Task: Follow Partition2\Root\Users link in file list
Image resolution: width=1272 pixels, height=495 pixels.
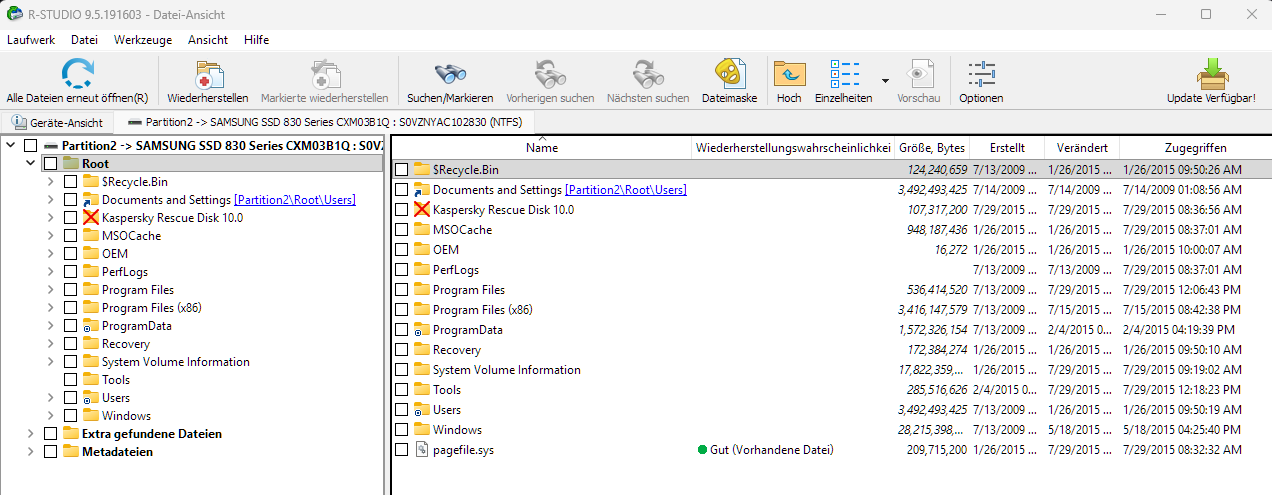Action: click(x=626, y=190)
